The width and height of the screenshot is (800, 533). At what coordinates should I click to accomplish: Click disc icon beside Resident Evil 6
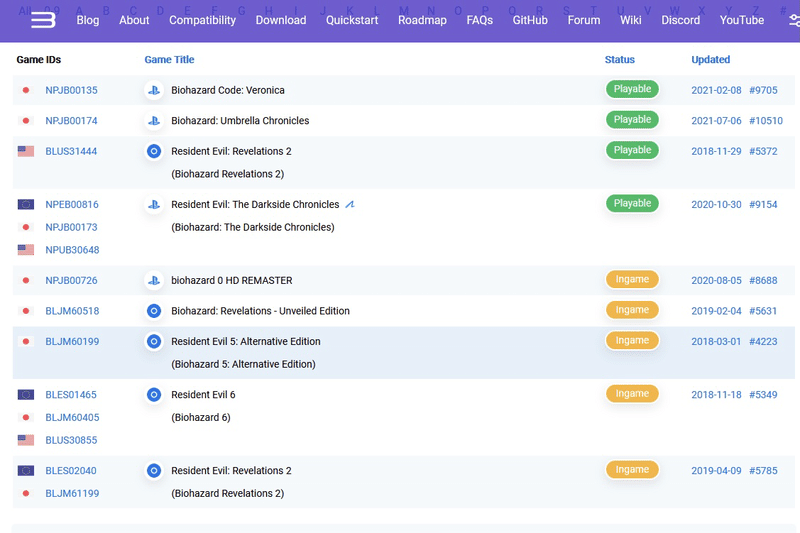point(154,395)
